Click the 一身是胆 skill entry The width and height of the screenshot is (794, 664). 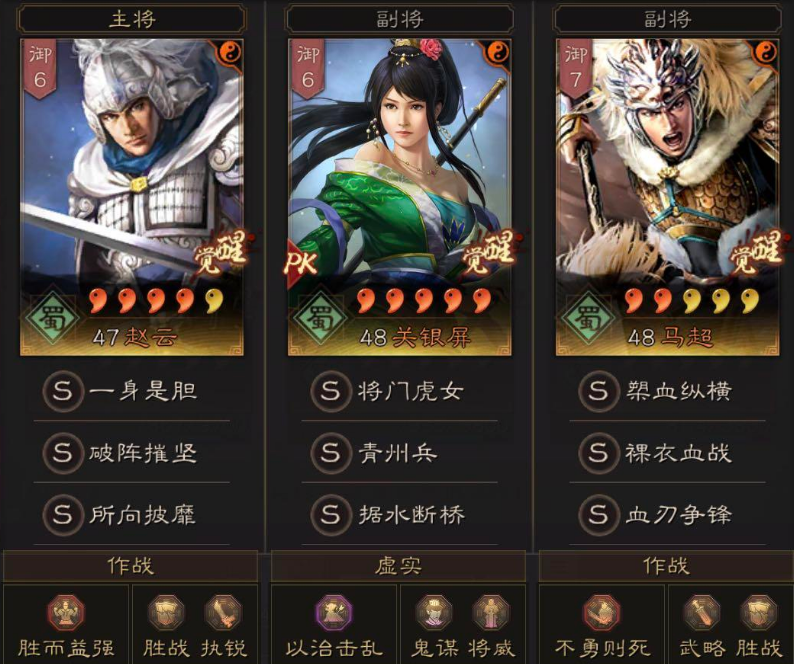click(x=132, y=391)
